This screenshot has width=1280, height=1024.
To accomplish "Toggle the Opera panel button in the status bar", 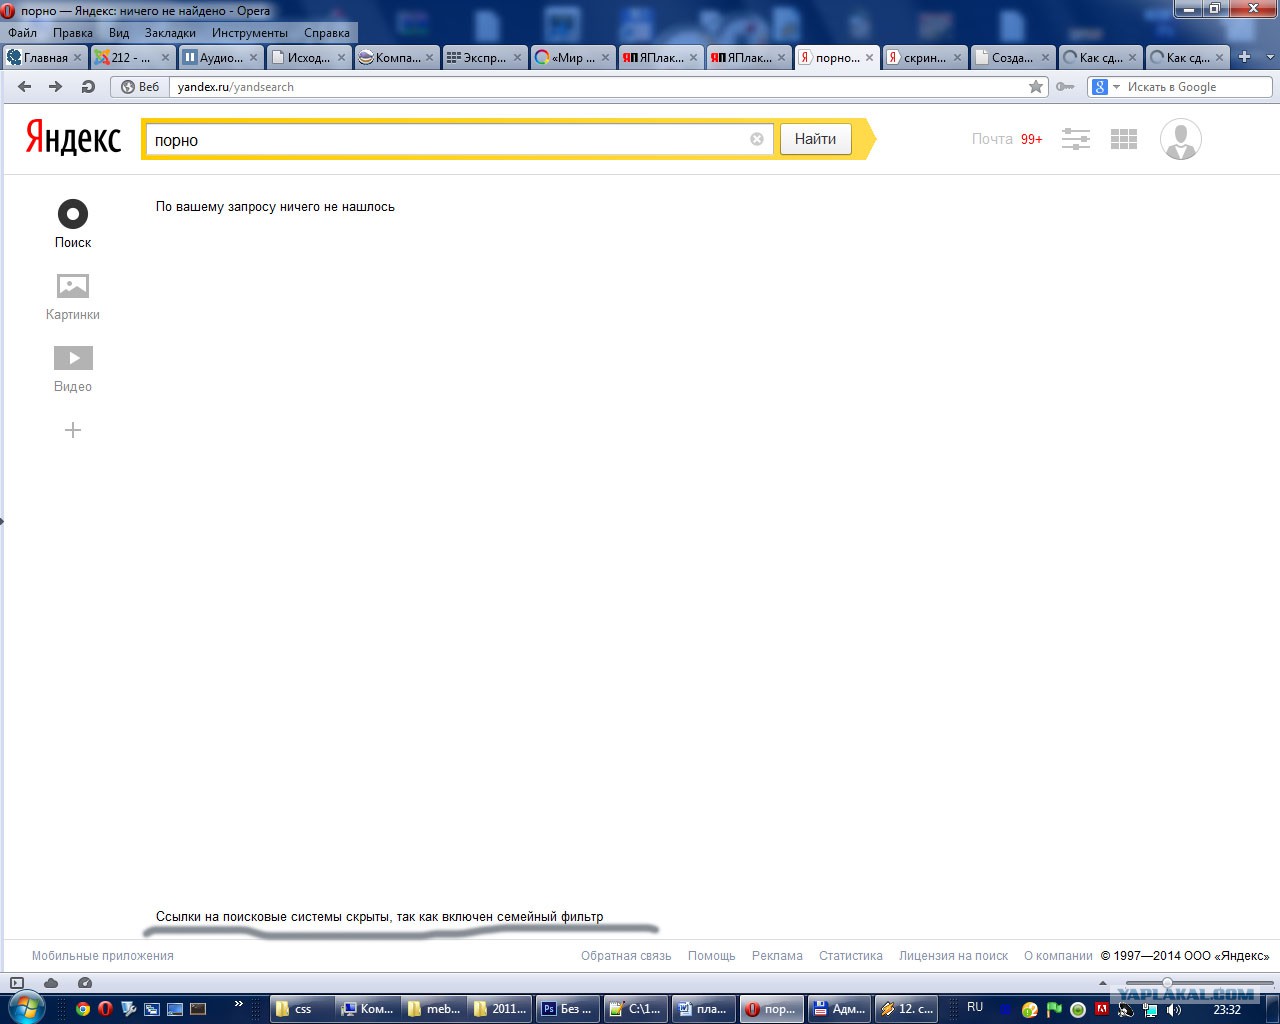I will [x=16, y=983].
